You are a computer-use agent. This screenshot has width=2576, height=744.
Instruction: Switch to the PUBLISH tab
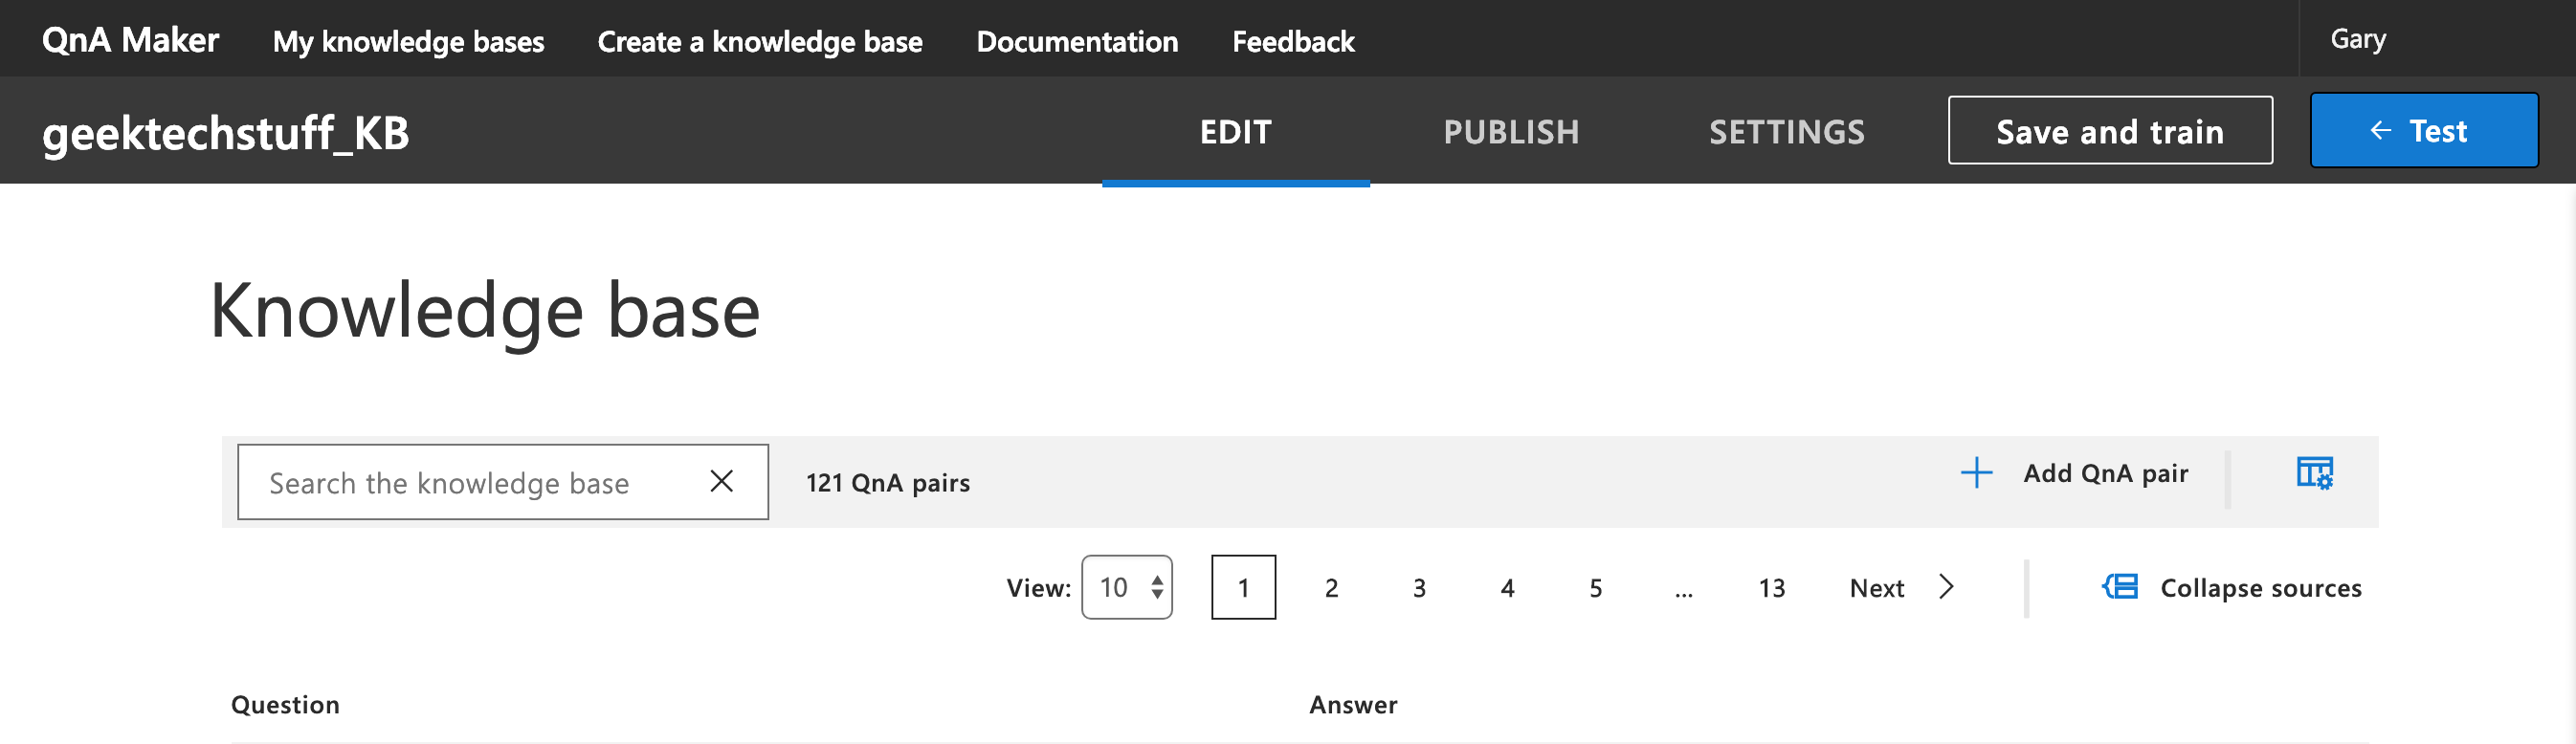click(x=1511, y=131)
